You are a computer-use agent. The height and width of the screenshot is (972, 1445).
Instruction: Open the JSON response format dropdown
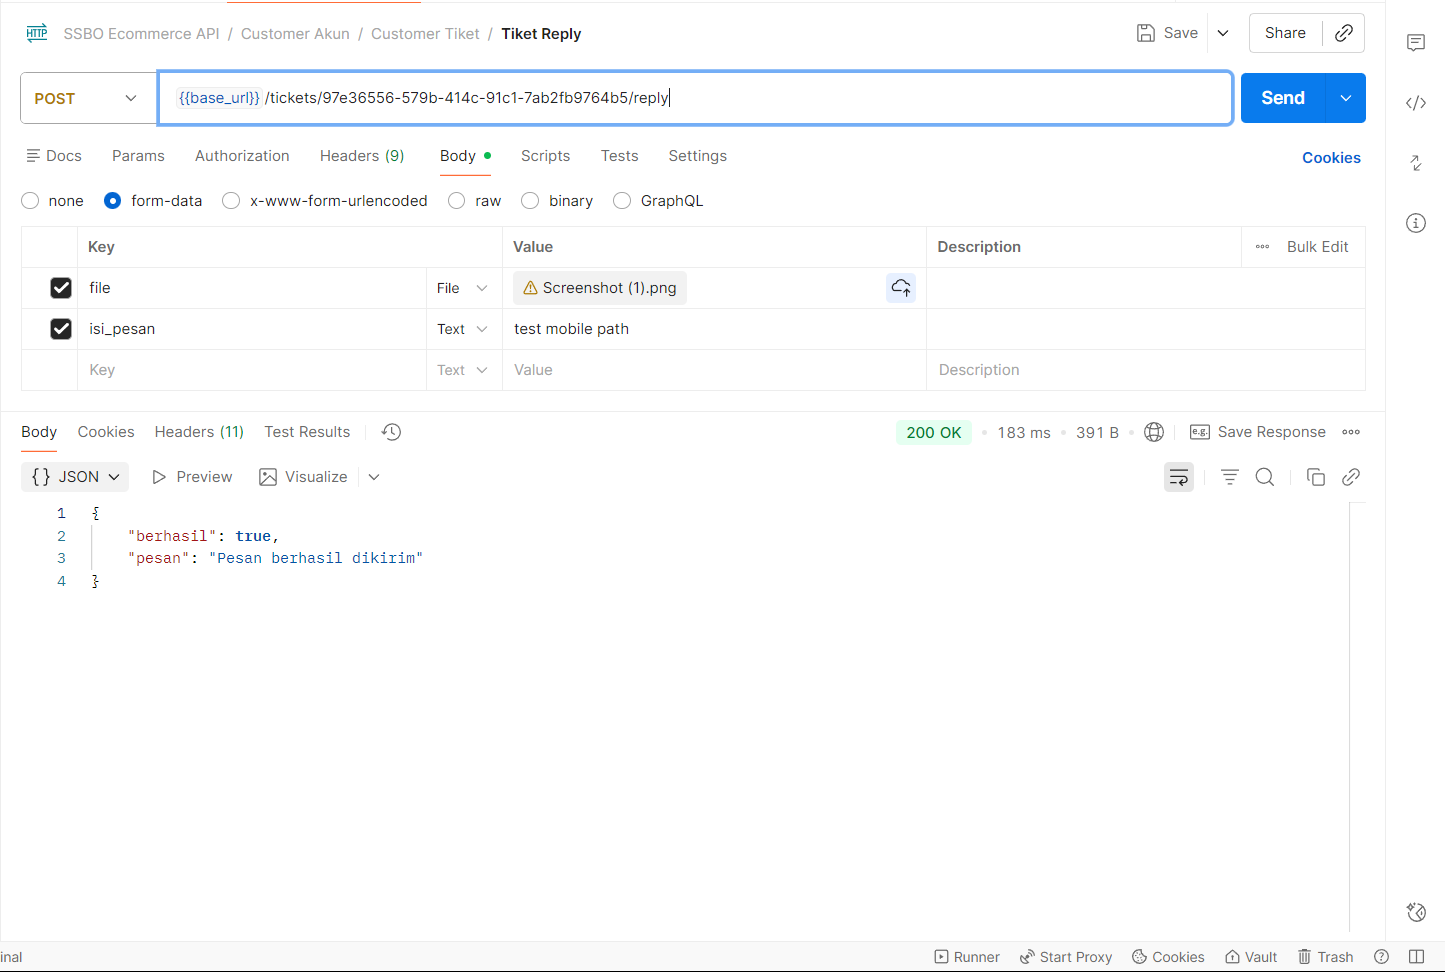coord(75,477)
